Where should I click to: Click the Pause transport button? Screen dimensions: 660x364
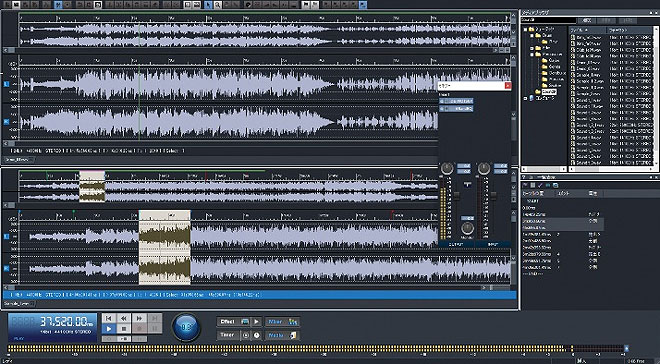[x=154, y=329]
